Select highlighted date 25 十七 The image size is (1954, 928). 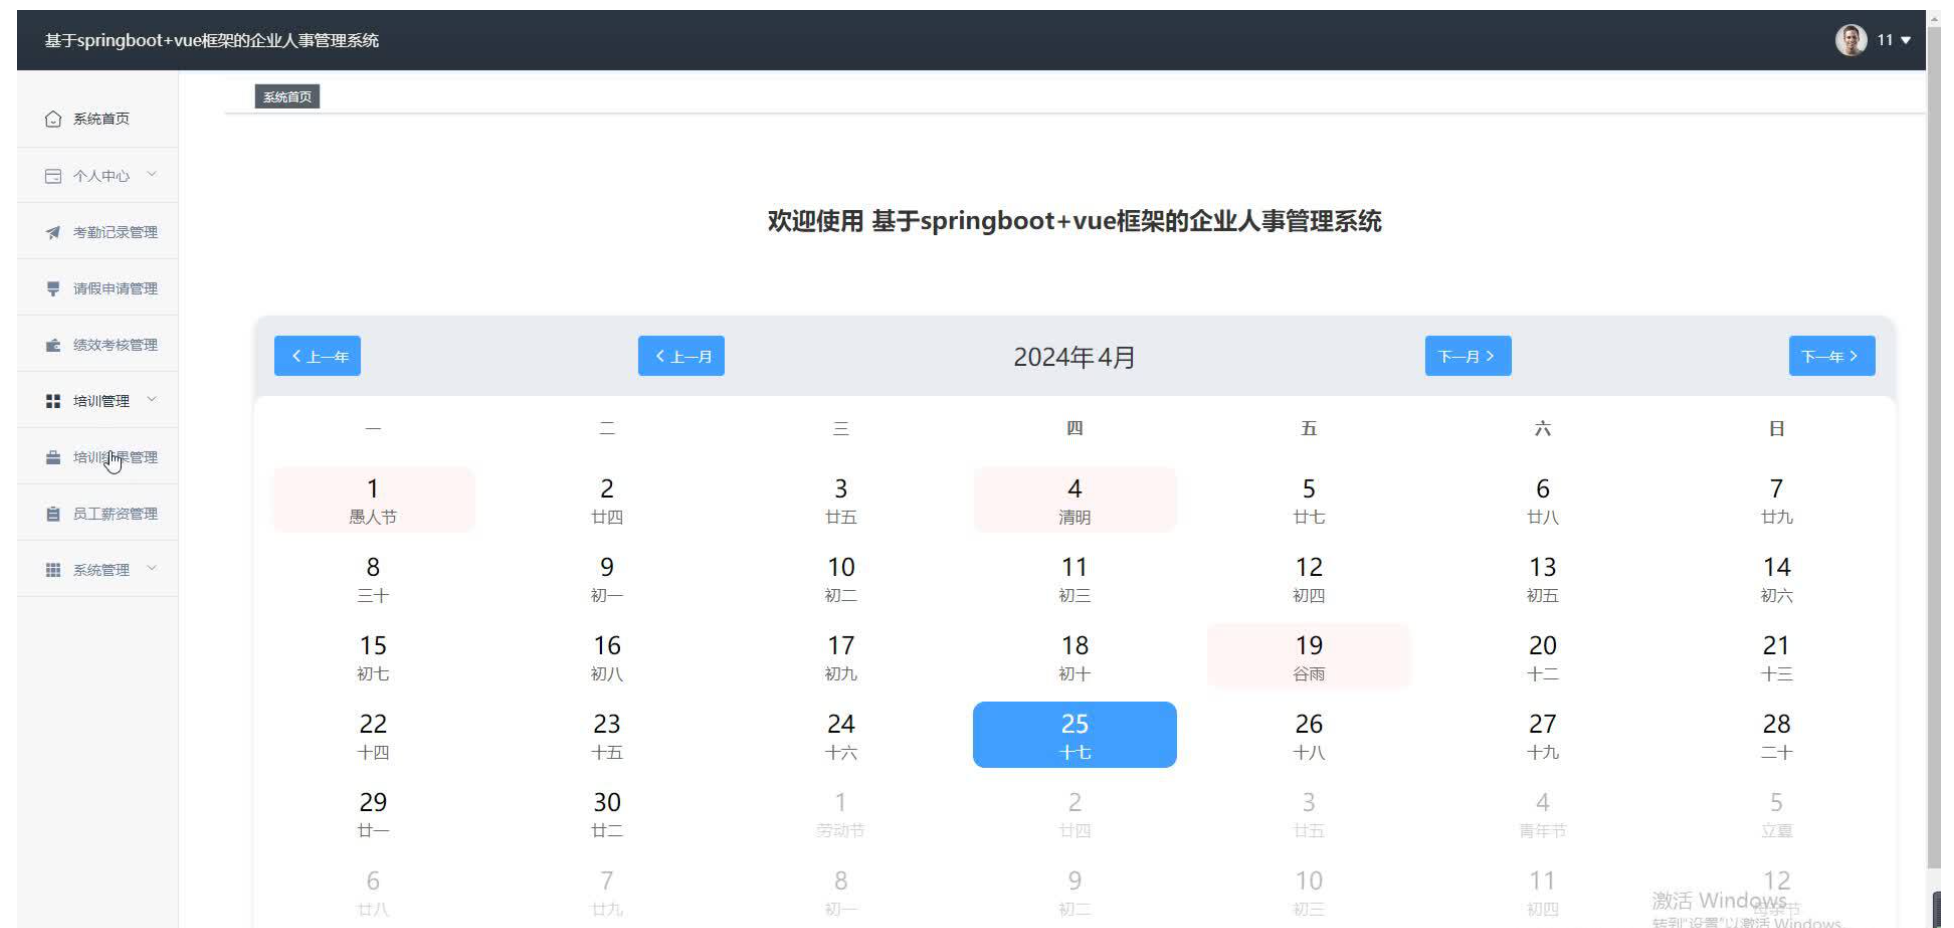click(x=1075, y=735)
